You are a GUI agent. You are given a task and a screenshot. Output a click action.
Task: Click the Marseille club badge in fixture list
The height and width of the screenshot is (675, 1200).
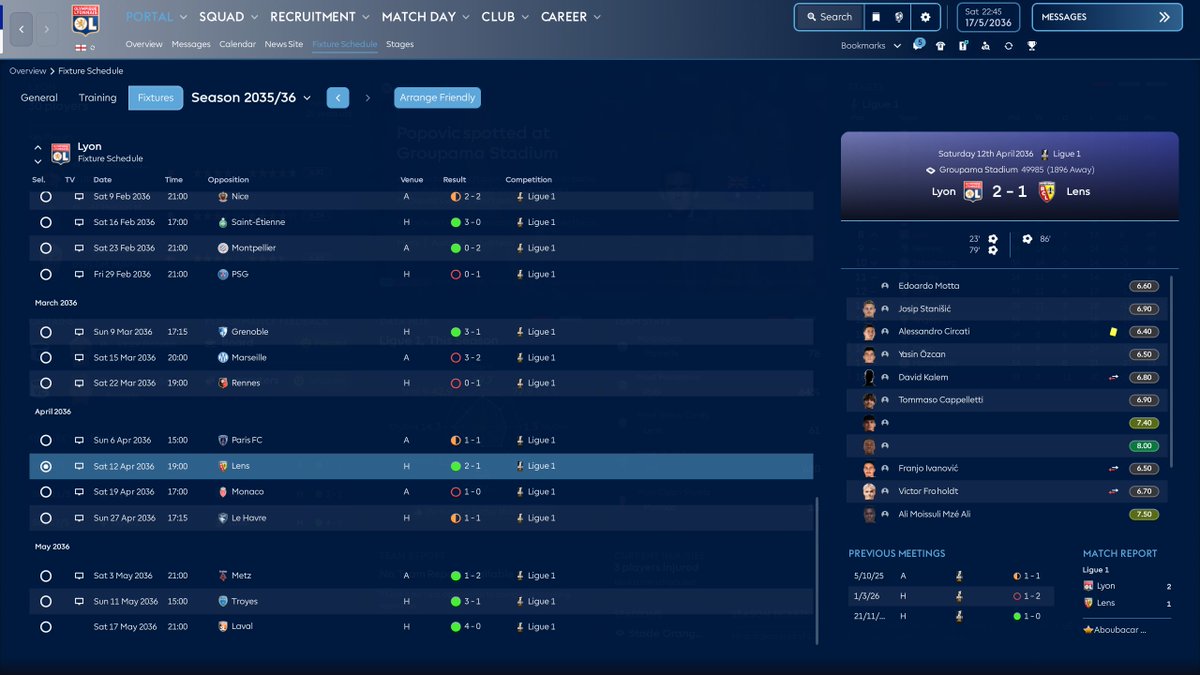click(223, 357)
